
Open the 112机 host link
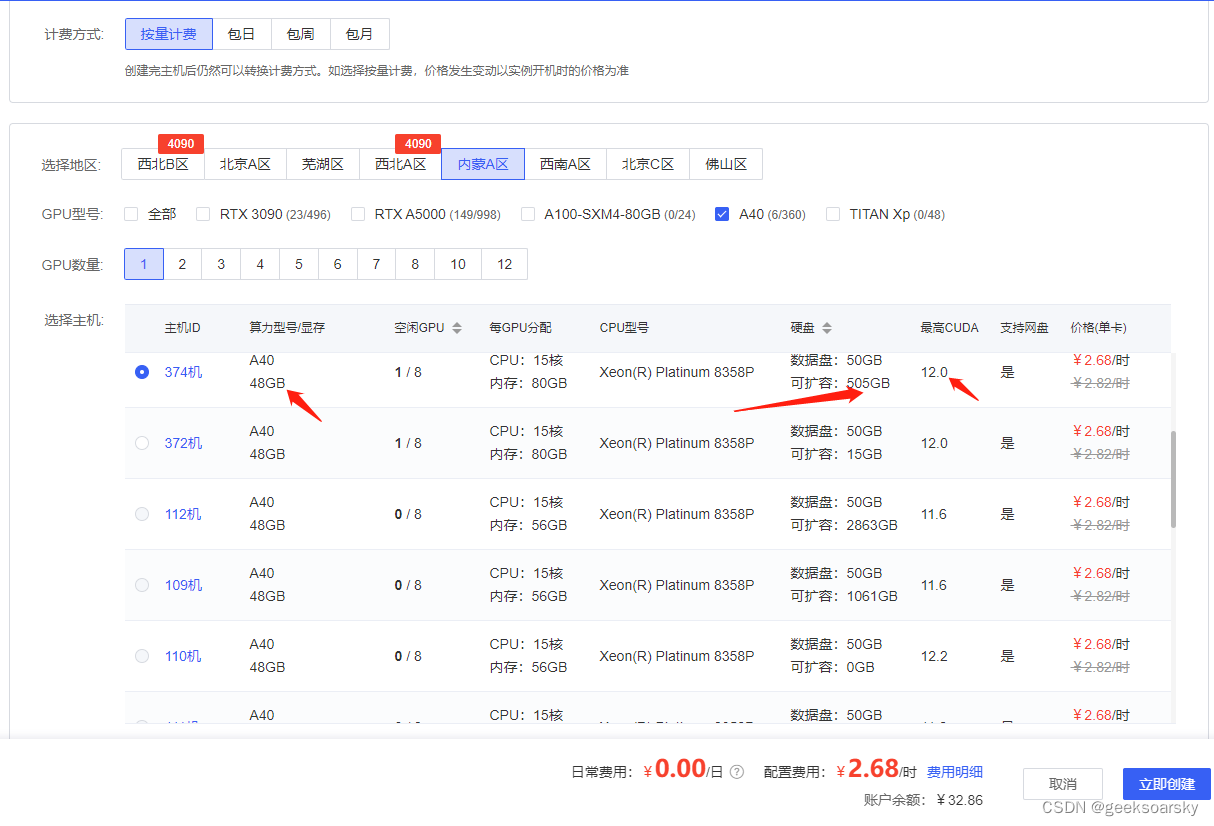point(183,514)
